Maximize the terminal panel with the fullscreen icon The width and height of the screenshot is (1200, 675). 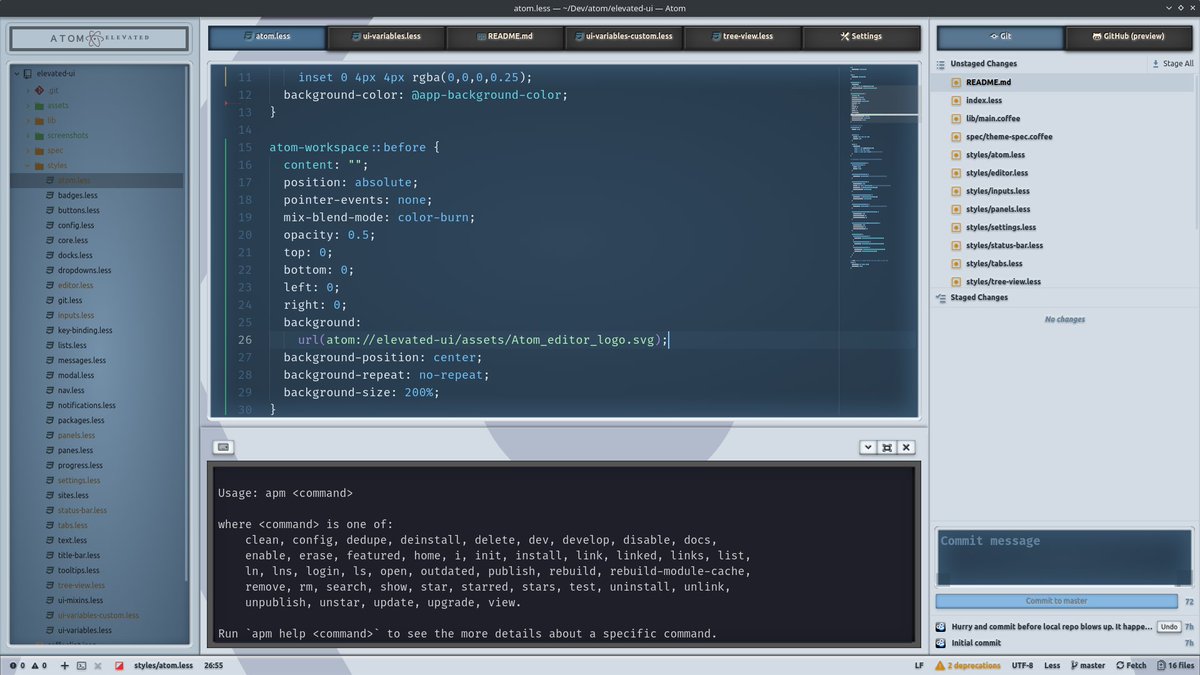(x=887, y=448)
